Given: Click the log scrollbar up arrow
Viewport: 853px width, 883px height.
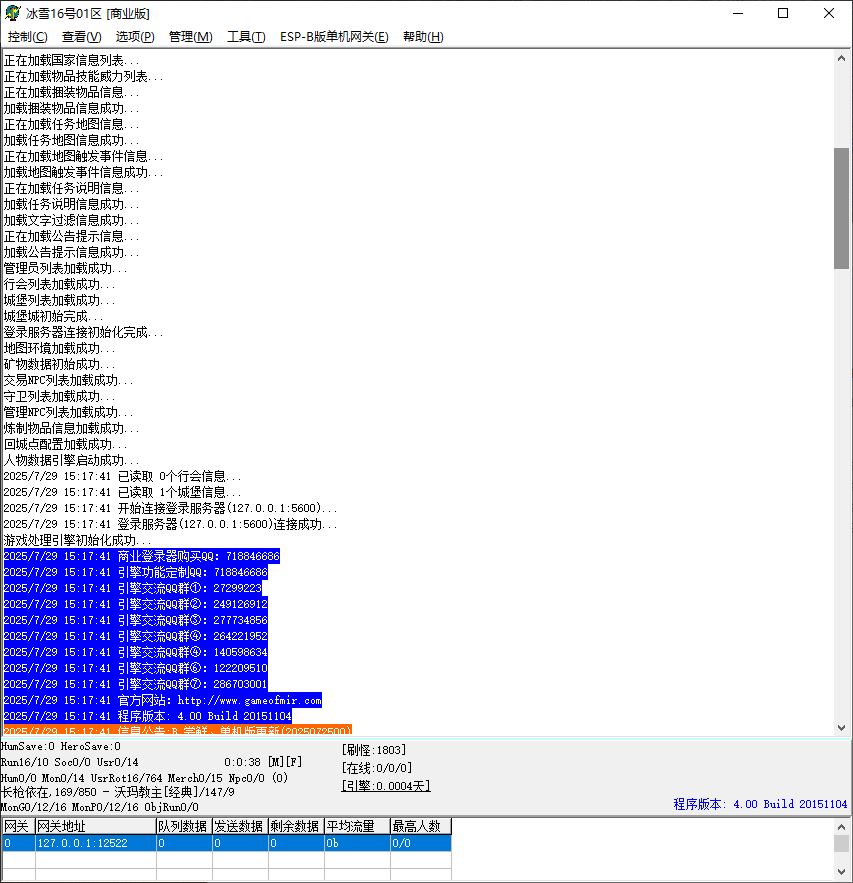Looking at the screenshot, I should tap(841, 58).
